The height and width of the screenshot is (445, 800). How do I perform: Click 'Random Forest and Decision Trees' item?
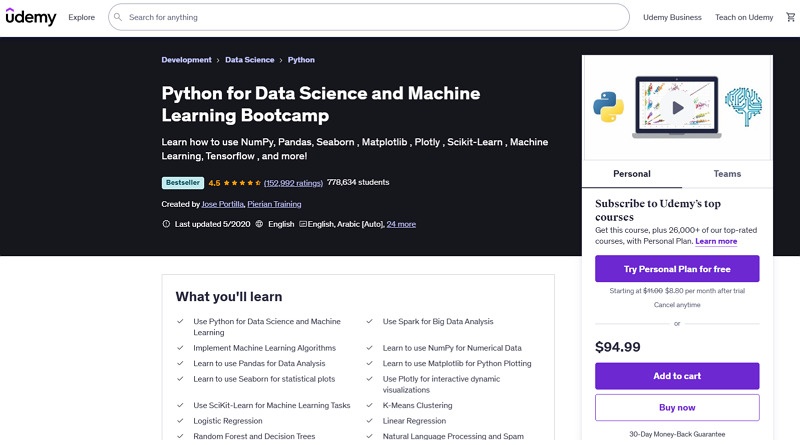pyautogui.click(x=254, y=436)
